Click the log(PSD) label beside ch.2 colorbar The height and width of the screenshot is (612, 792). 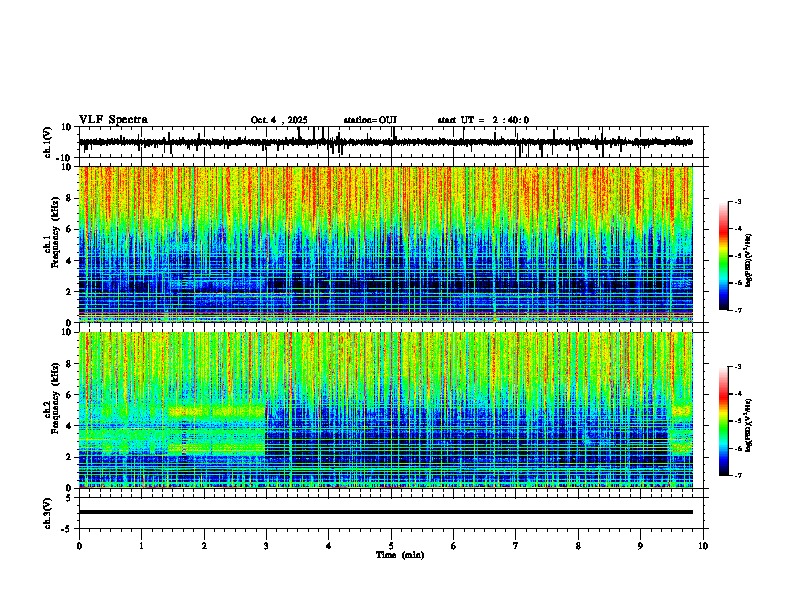748,426
